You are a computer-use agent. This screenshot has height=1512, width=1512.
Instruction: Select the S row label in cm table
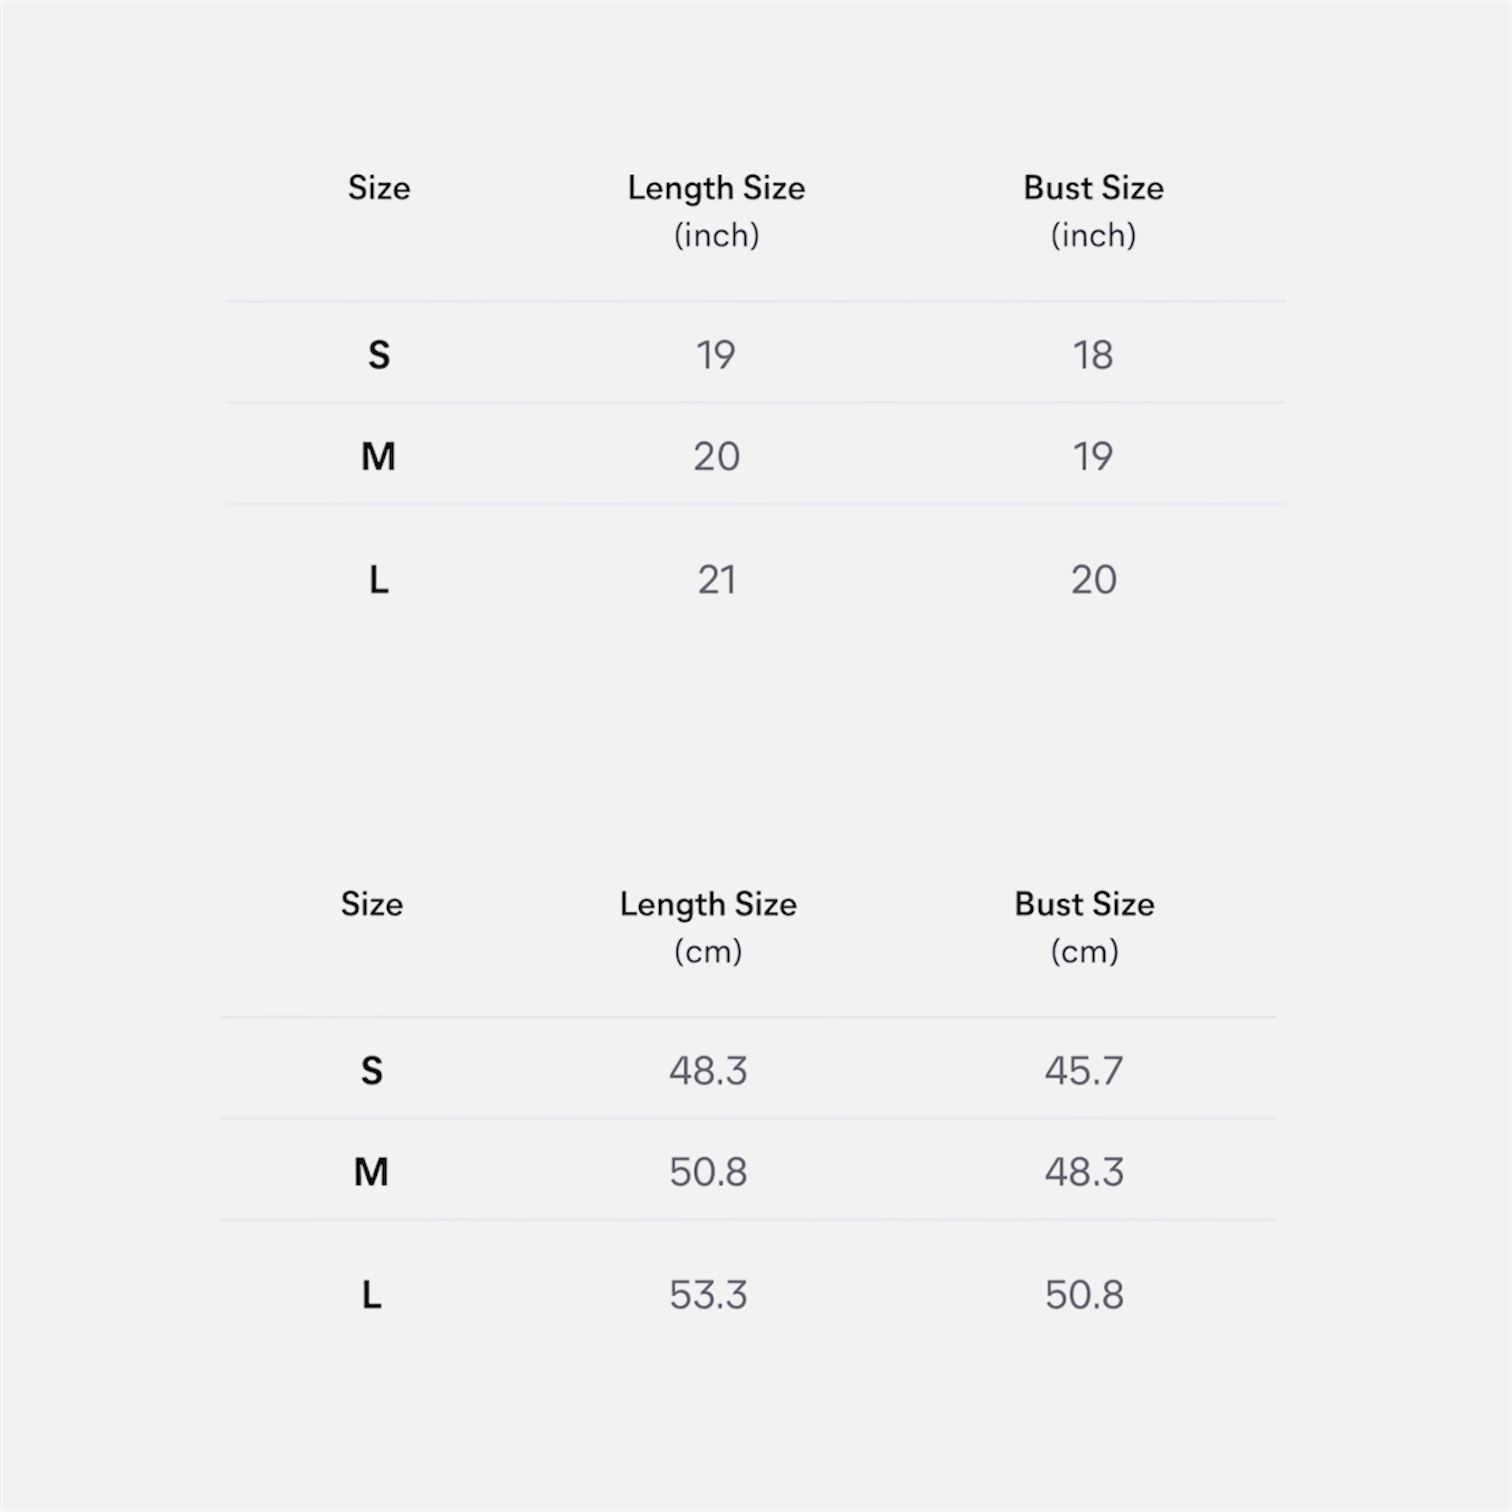coord(371,1071)
